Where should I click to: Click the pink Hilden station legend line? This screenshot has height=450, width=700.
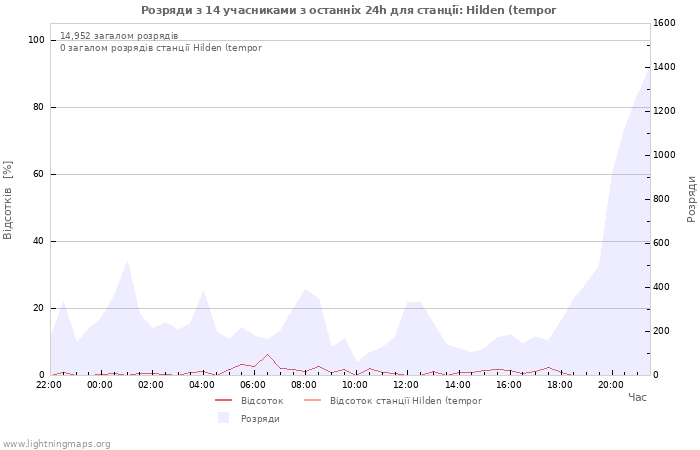(x=312, y=400)
